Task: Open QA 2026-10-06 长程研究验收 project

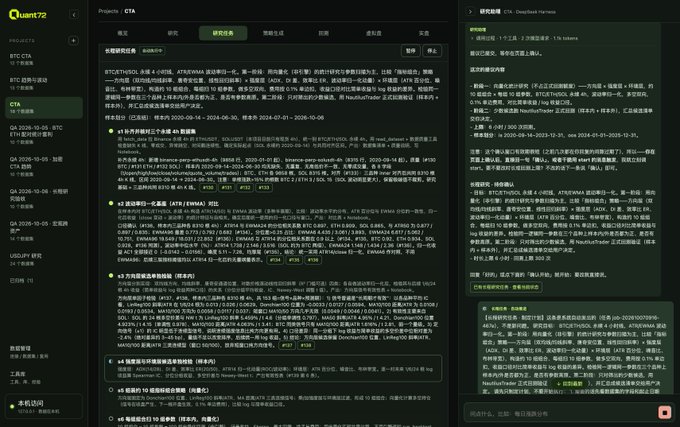Action: click(43, 199)
